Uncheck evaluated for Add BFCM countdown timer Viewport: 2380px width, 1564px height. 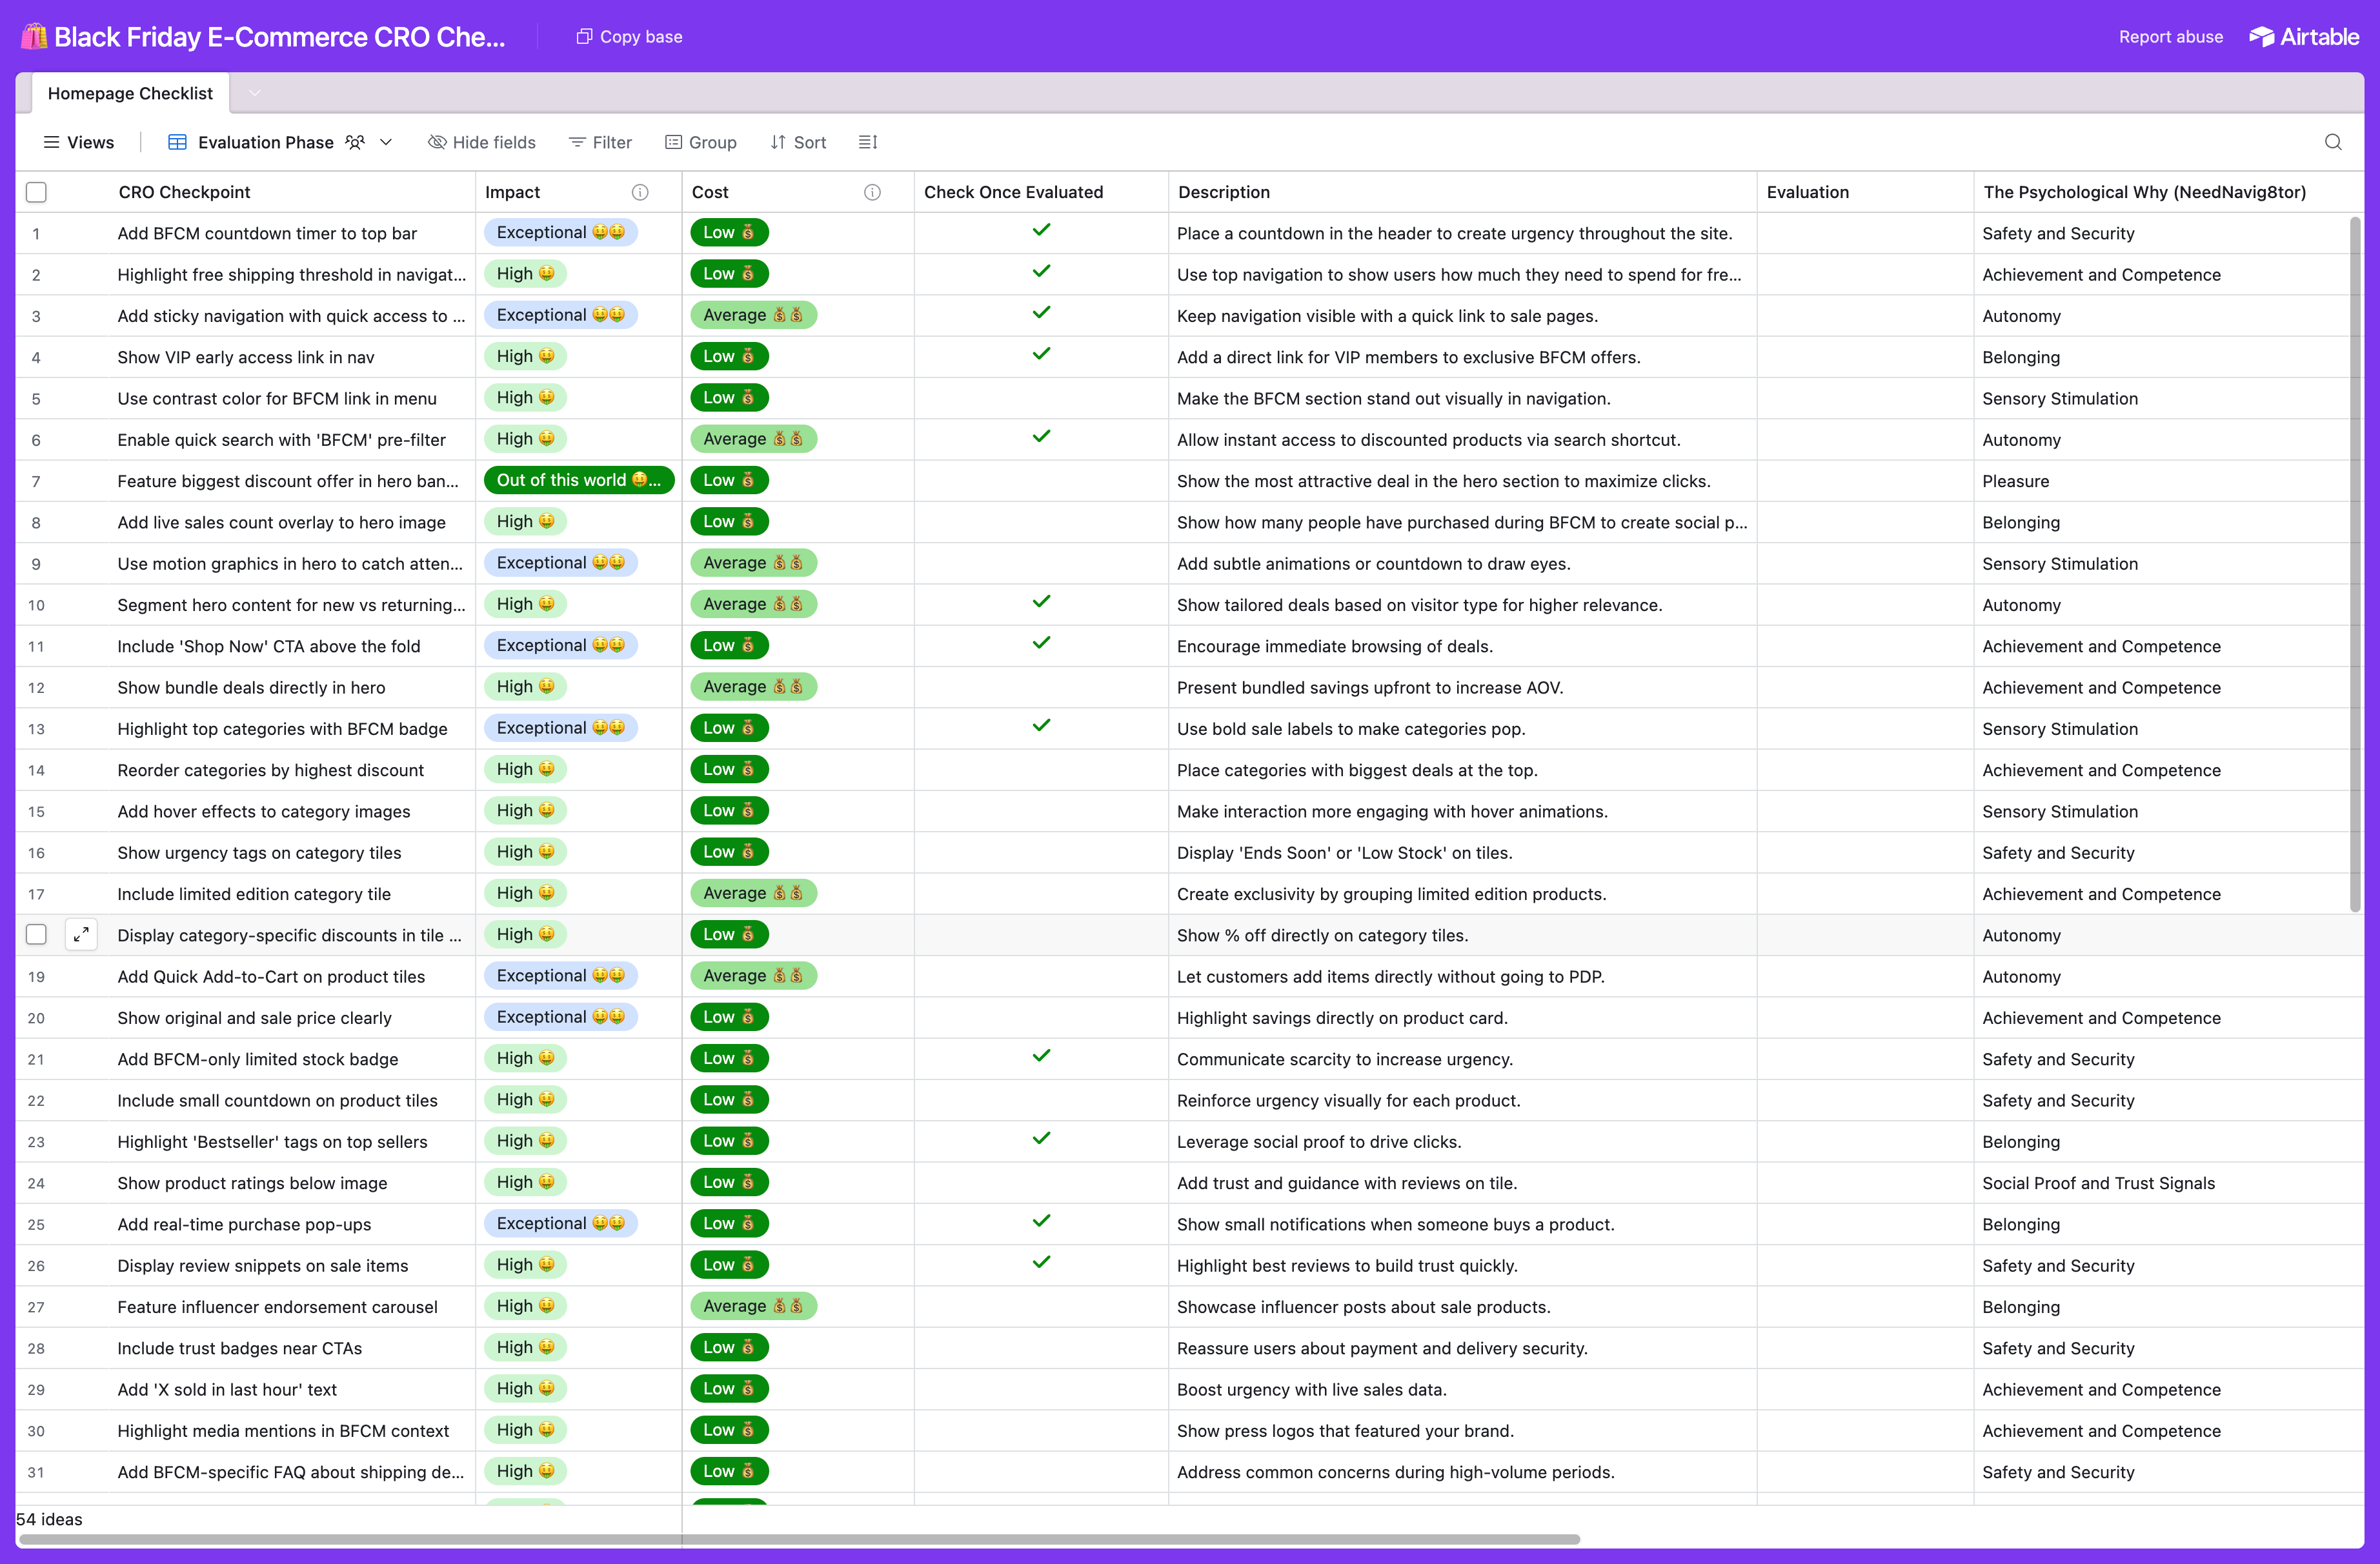(1041, 231)
